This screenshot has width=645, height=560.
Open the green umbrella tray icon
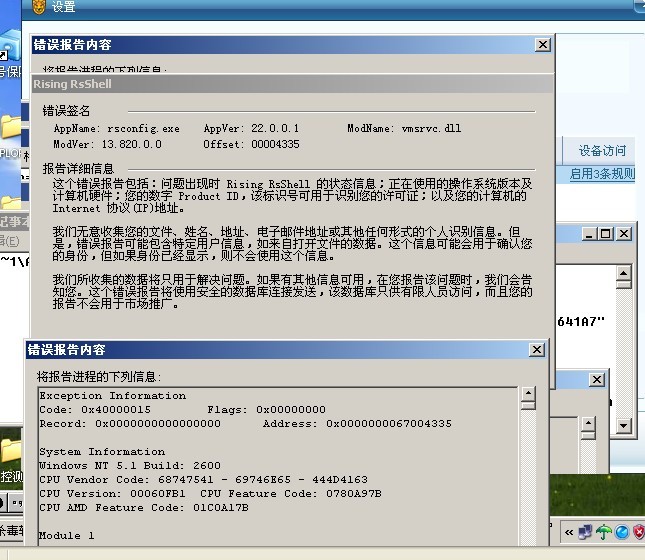point(603,532)
